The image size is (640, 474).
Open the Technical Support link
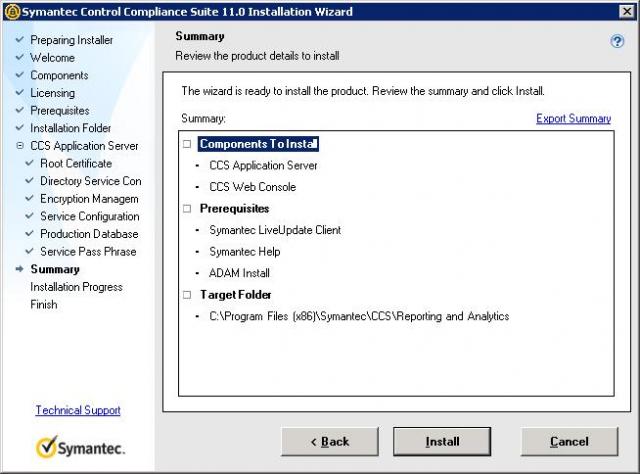coord(78,410)
